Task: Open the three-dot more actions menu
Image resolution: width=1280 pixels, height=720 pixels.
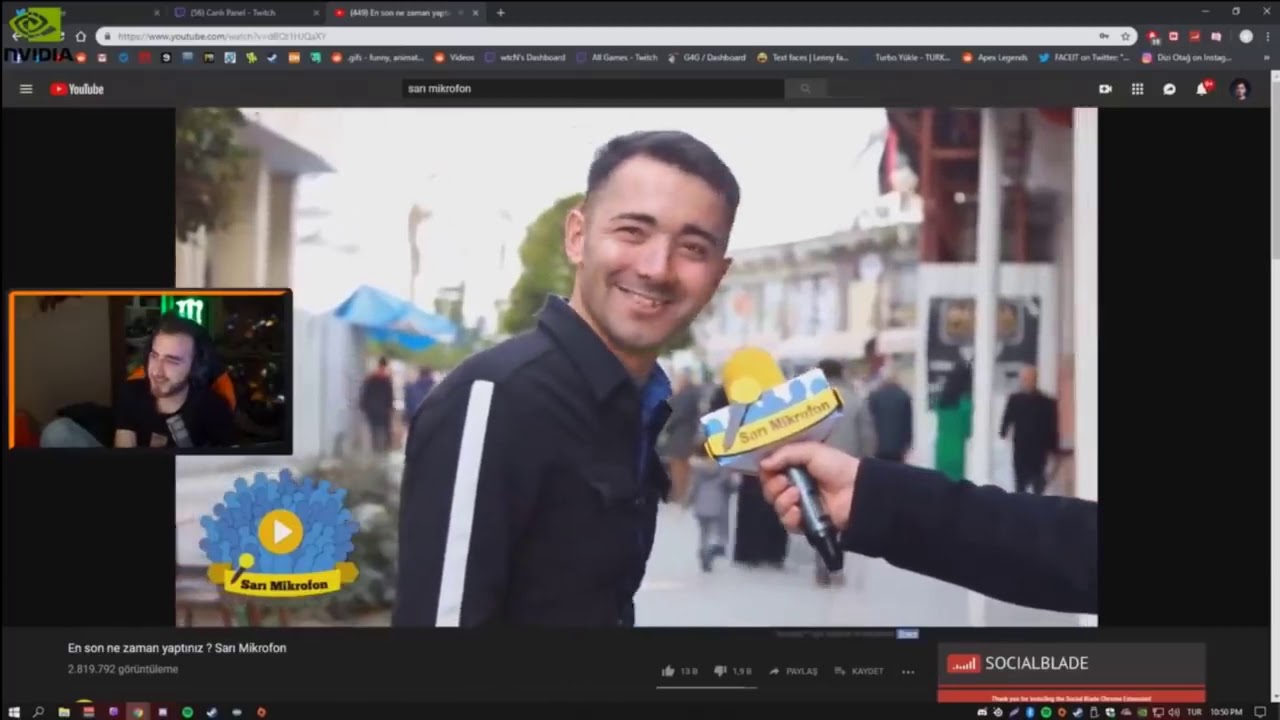Action: click(907, 671)
